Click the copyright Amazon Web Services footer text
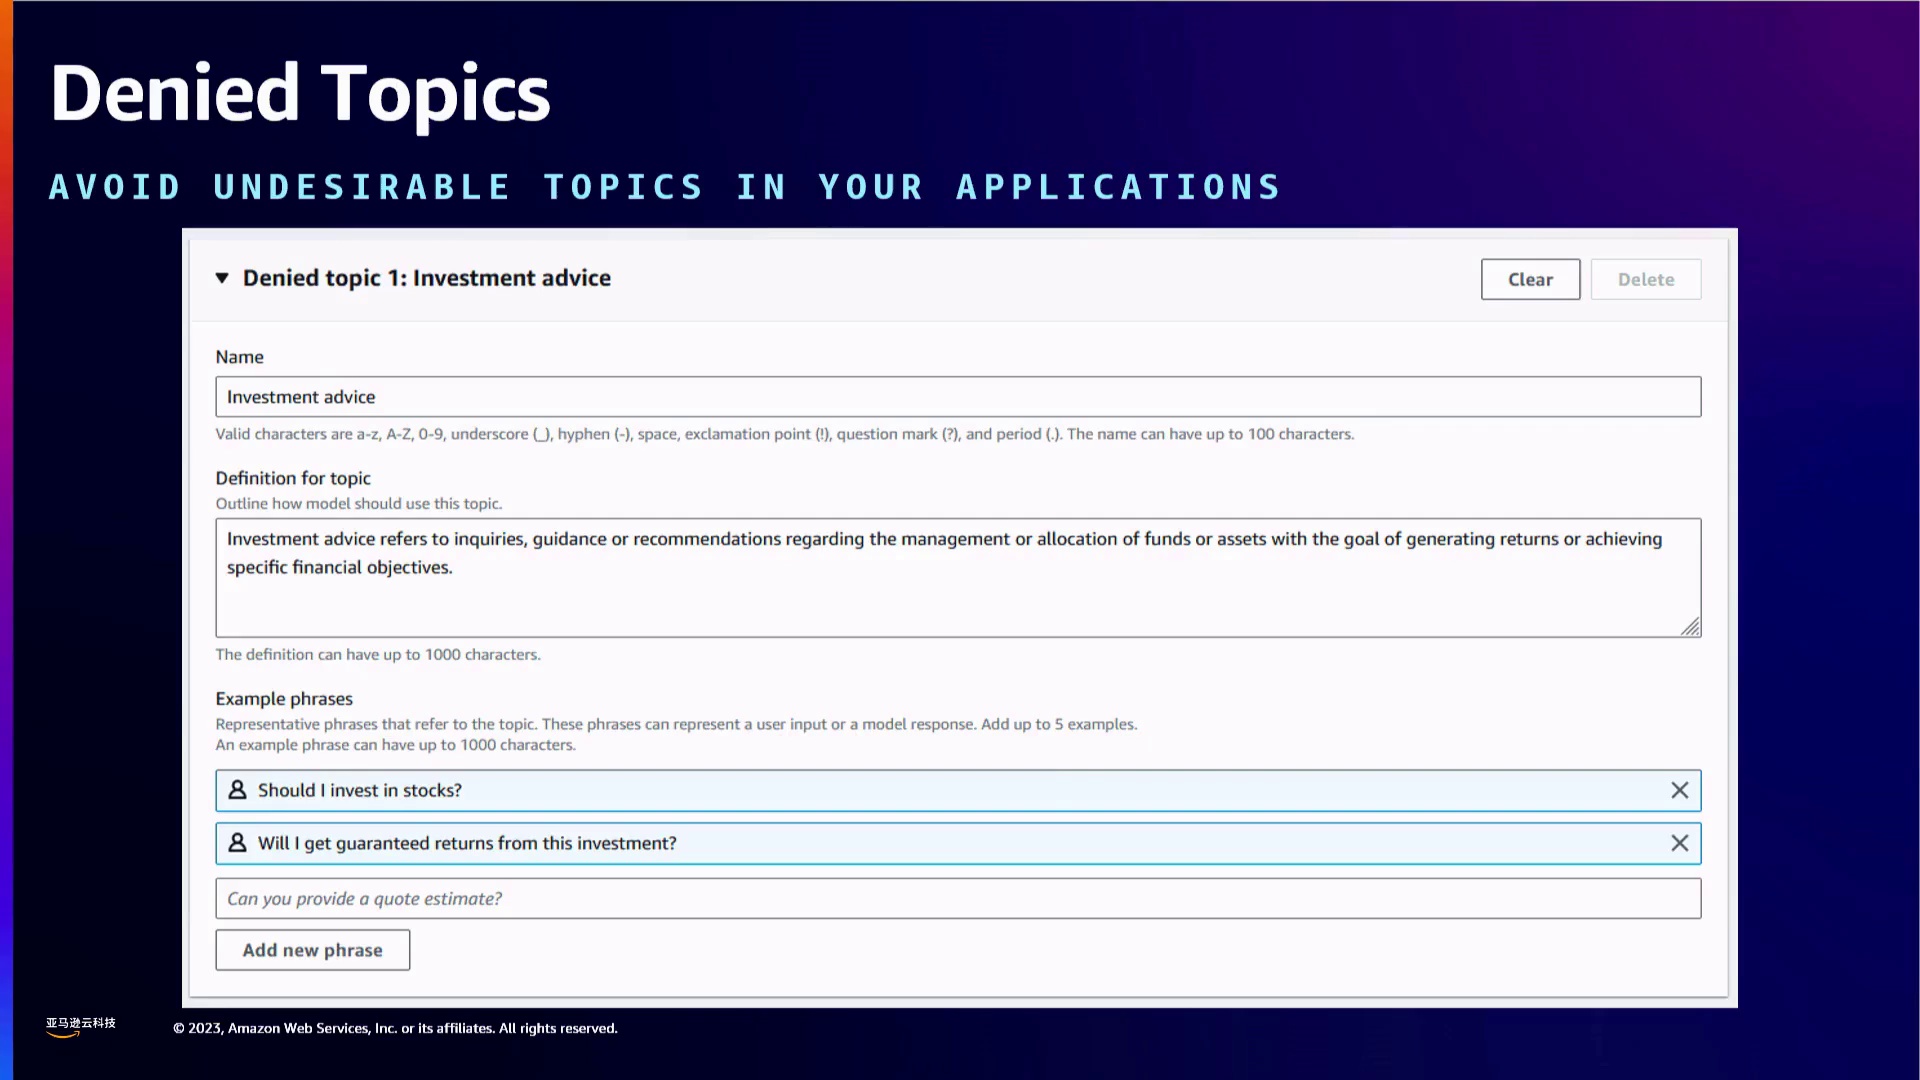Screen dimensions: 1920x1080 (x=395, y=1028)
